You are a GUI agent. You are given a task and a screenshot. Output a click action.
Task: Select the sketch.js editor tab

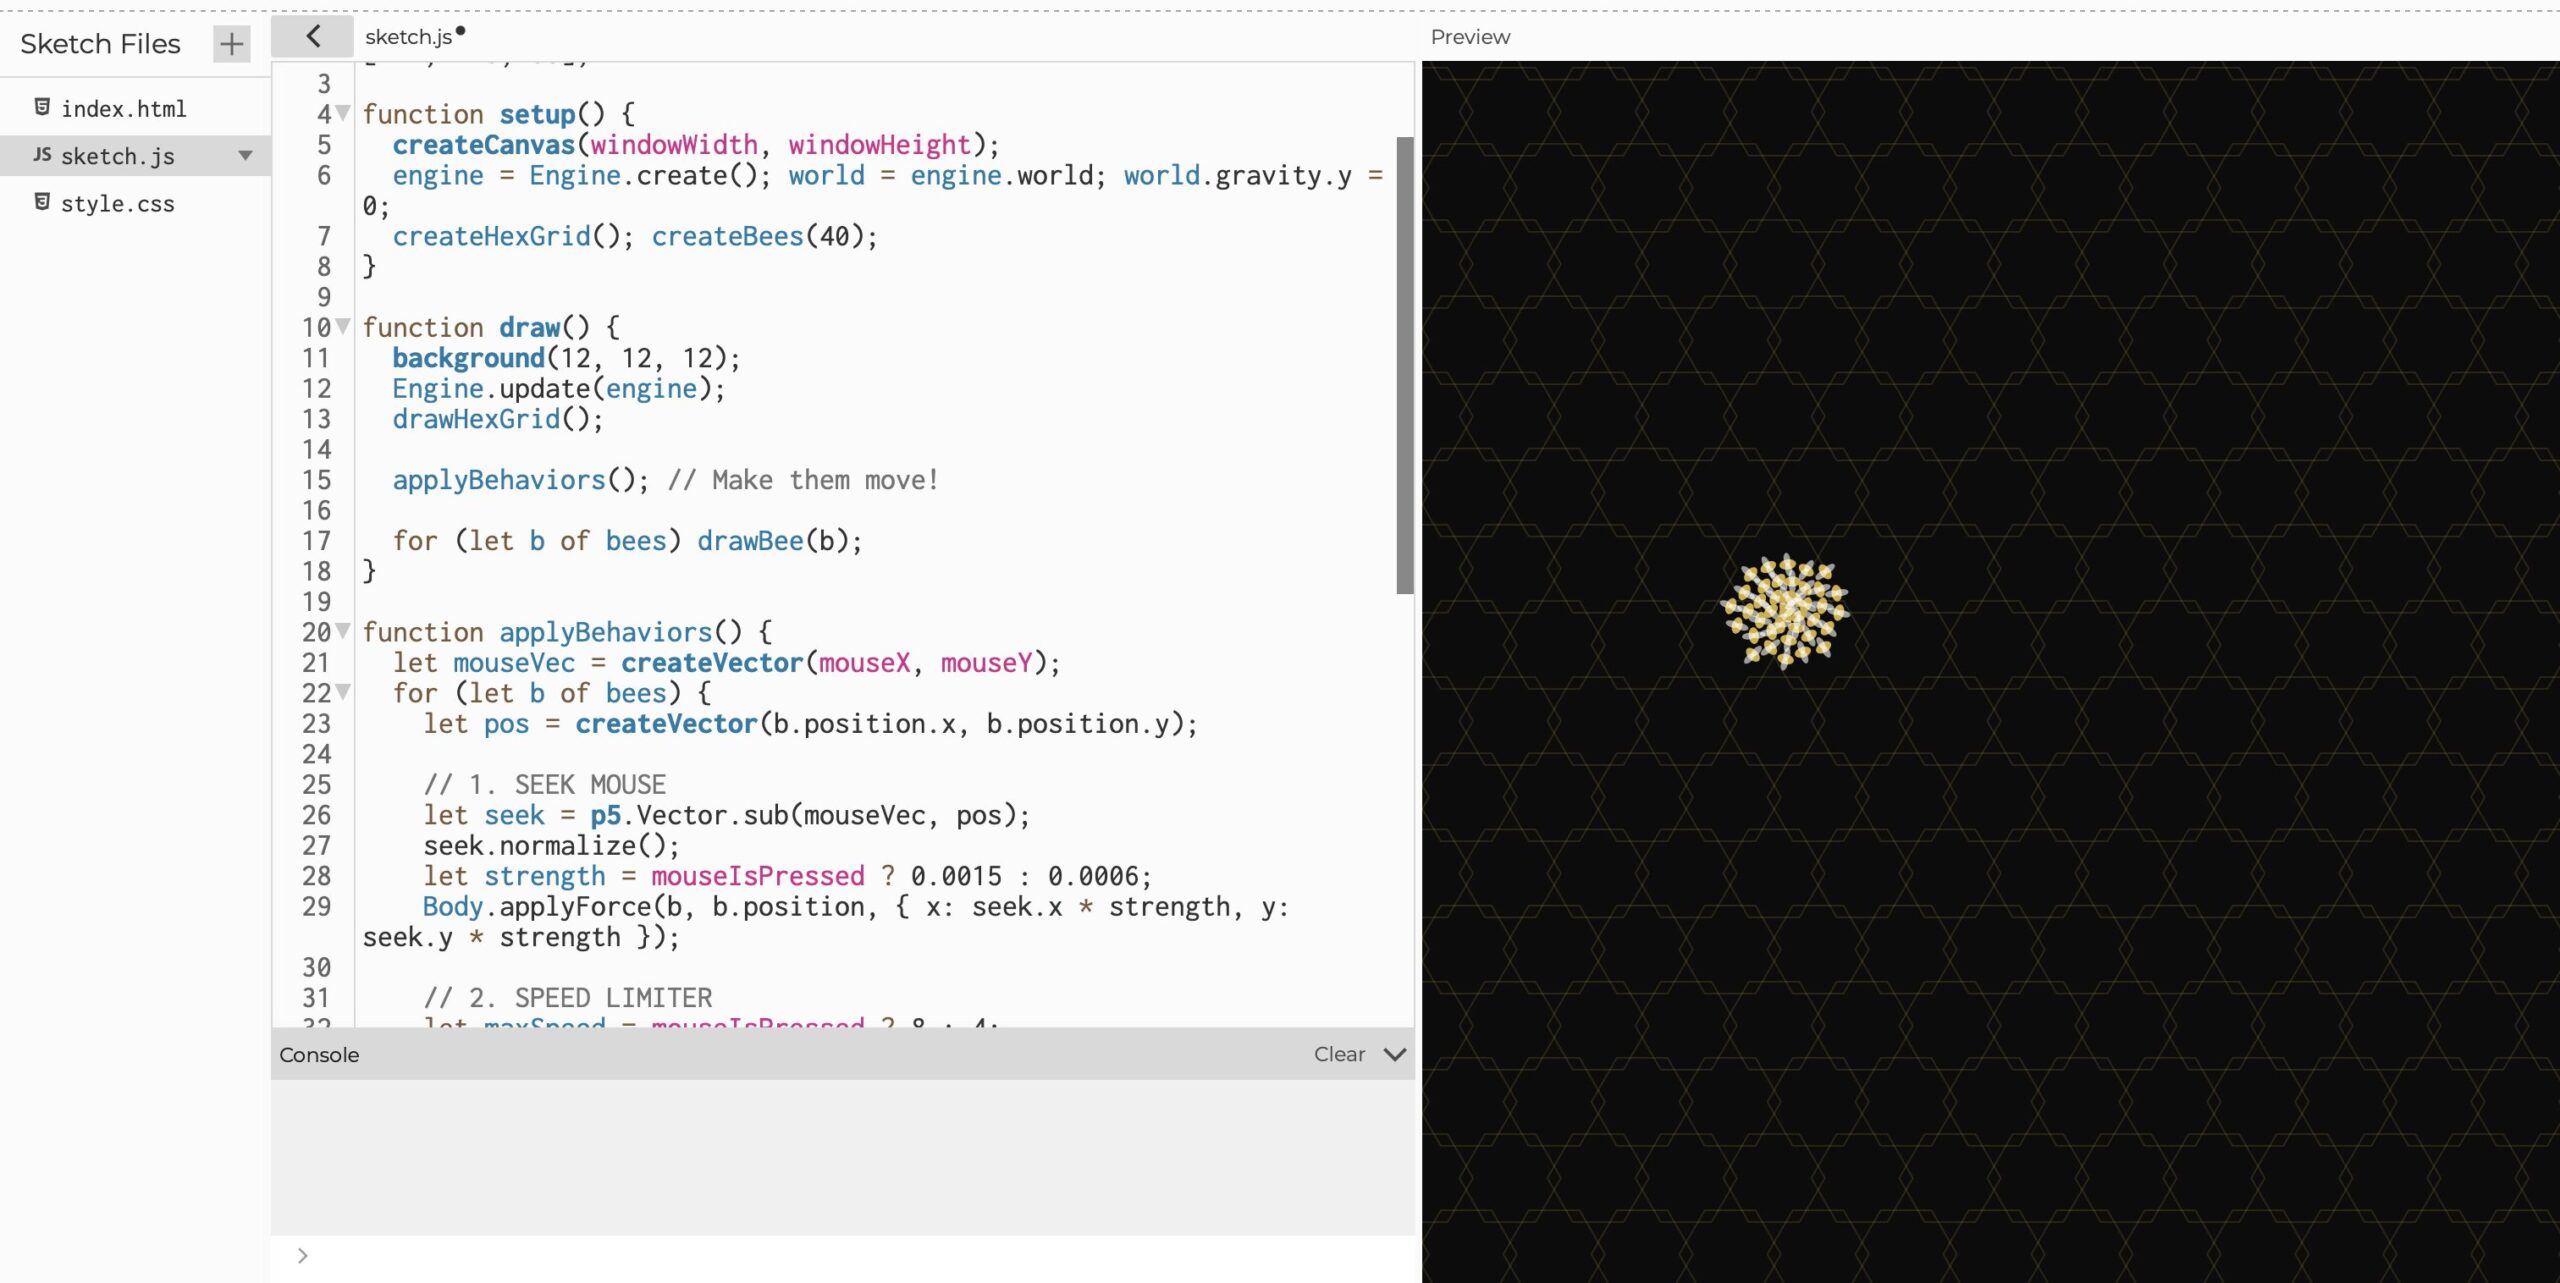point(408,37)
